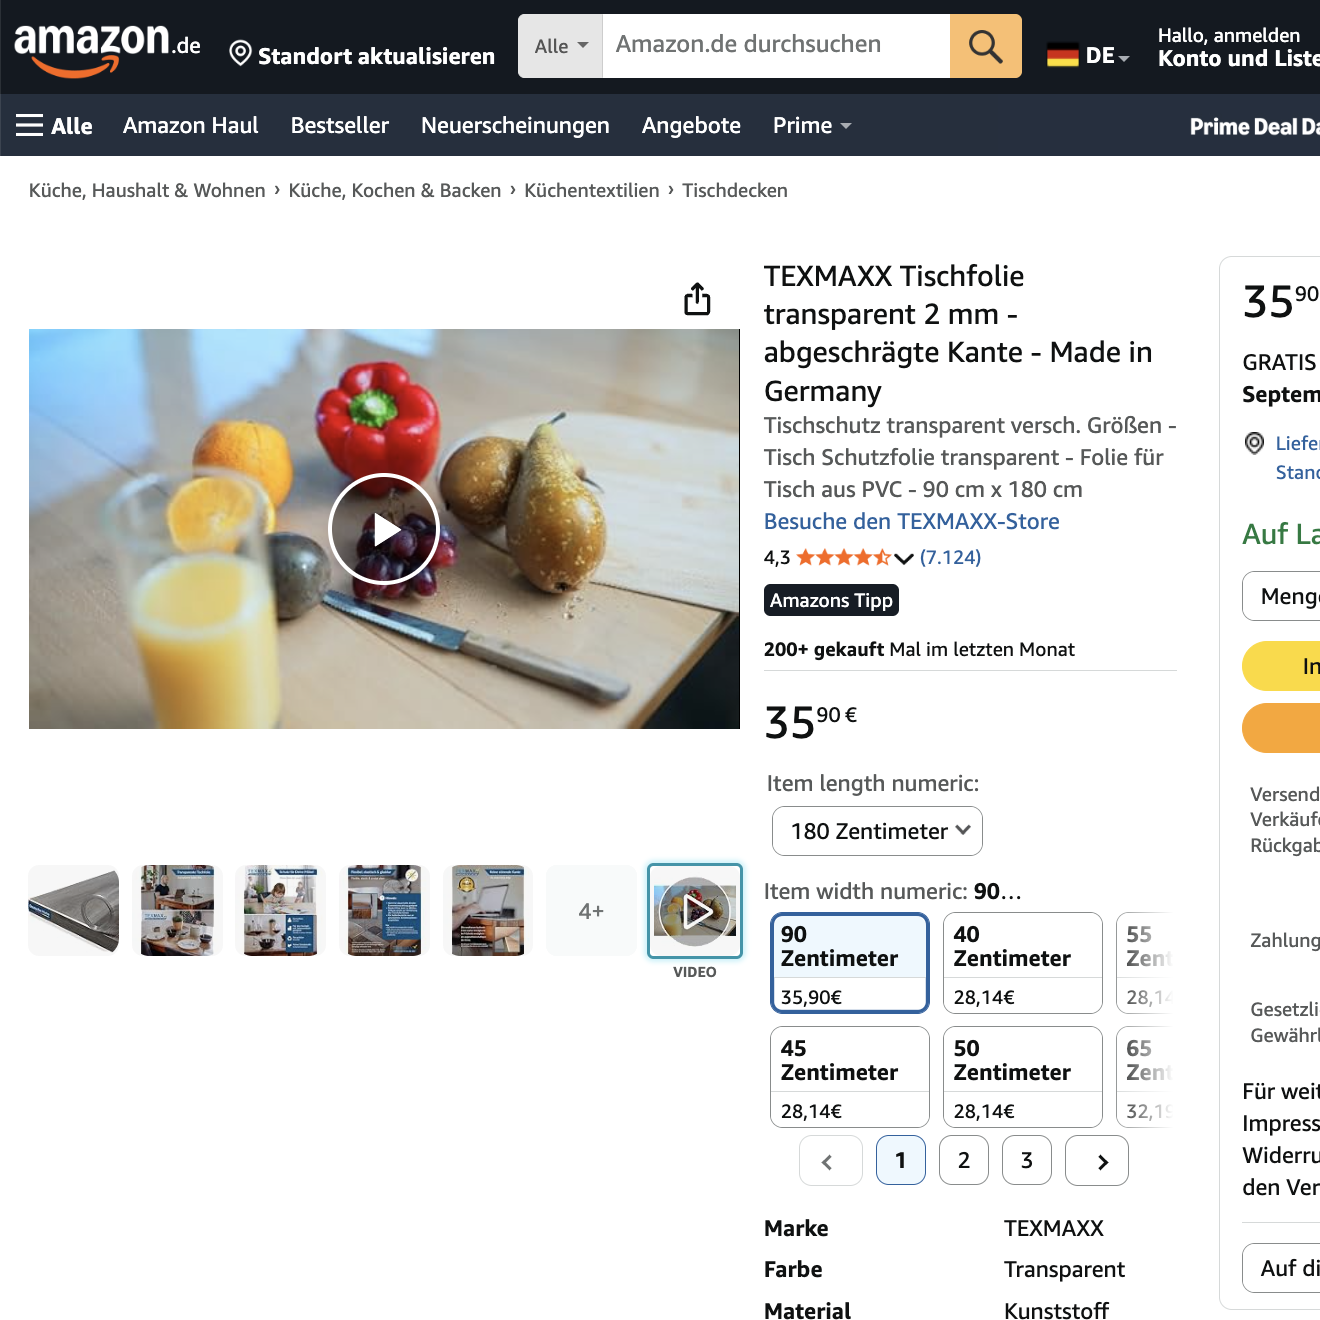The image size is (1320, 1320).
Task: Visit the TEXMAXX-Store link
Action: [912, 521]
